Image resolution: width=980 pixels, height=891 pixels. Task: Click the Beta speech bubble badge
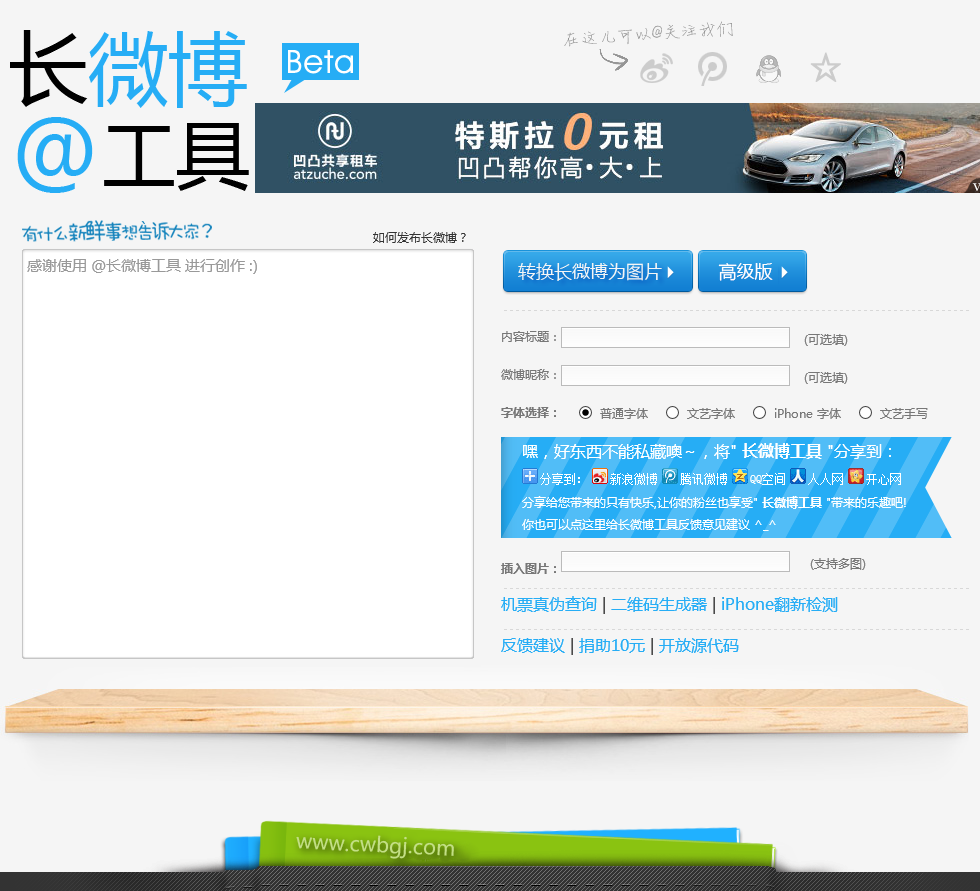(320, 66)
